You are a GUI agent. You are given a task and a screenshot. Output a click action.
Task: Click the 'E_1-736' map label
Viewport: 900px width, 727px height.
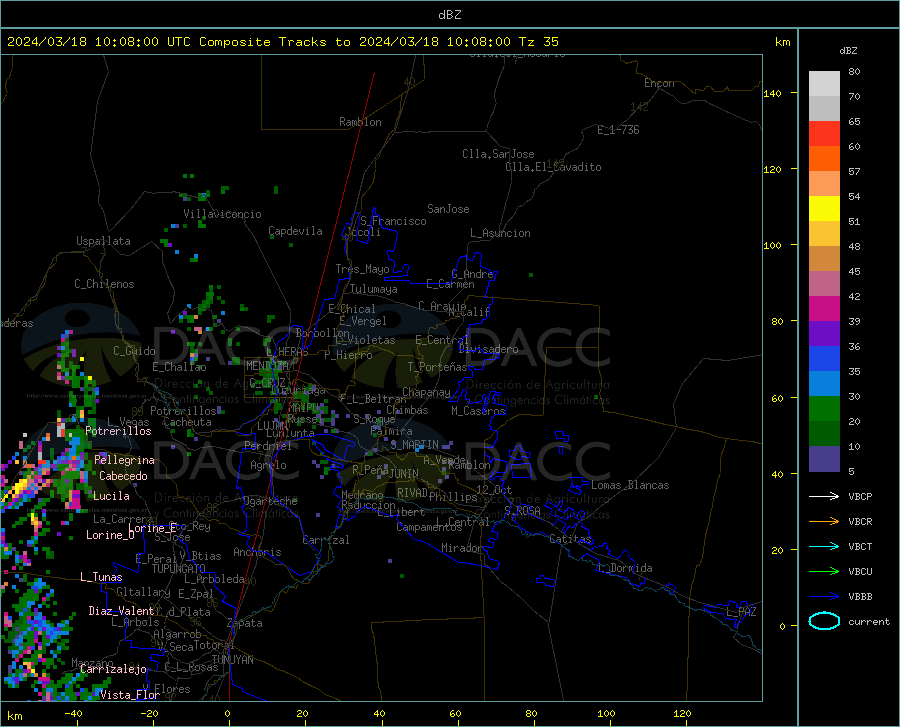(618, 130)
